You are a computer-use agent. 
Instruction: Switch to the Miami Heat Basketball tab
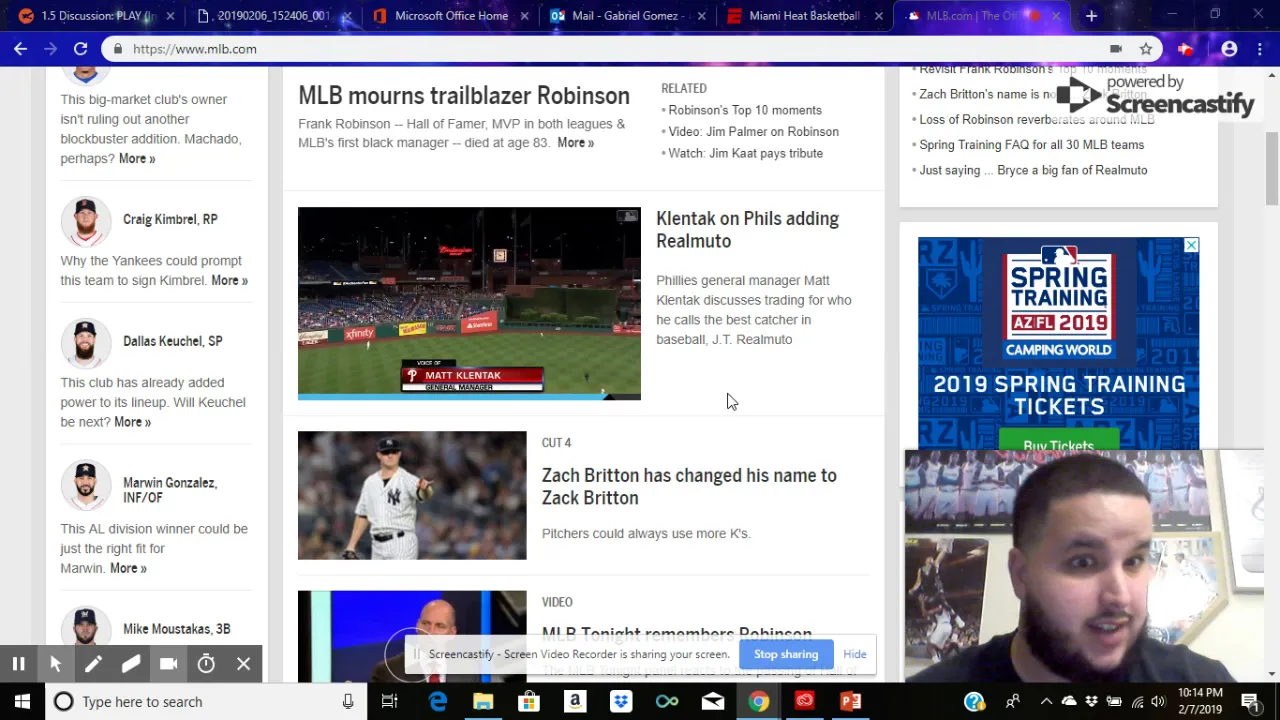pyautogui.click(x=804, y=16)
